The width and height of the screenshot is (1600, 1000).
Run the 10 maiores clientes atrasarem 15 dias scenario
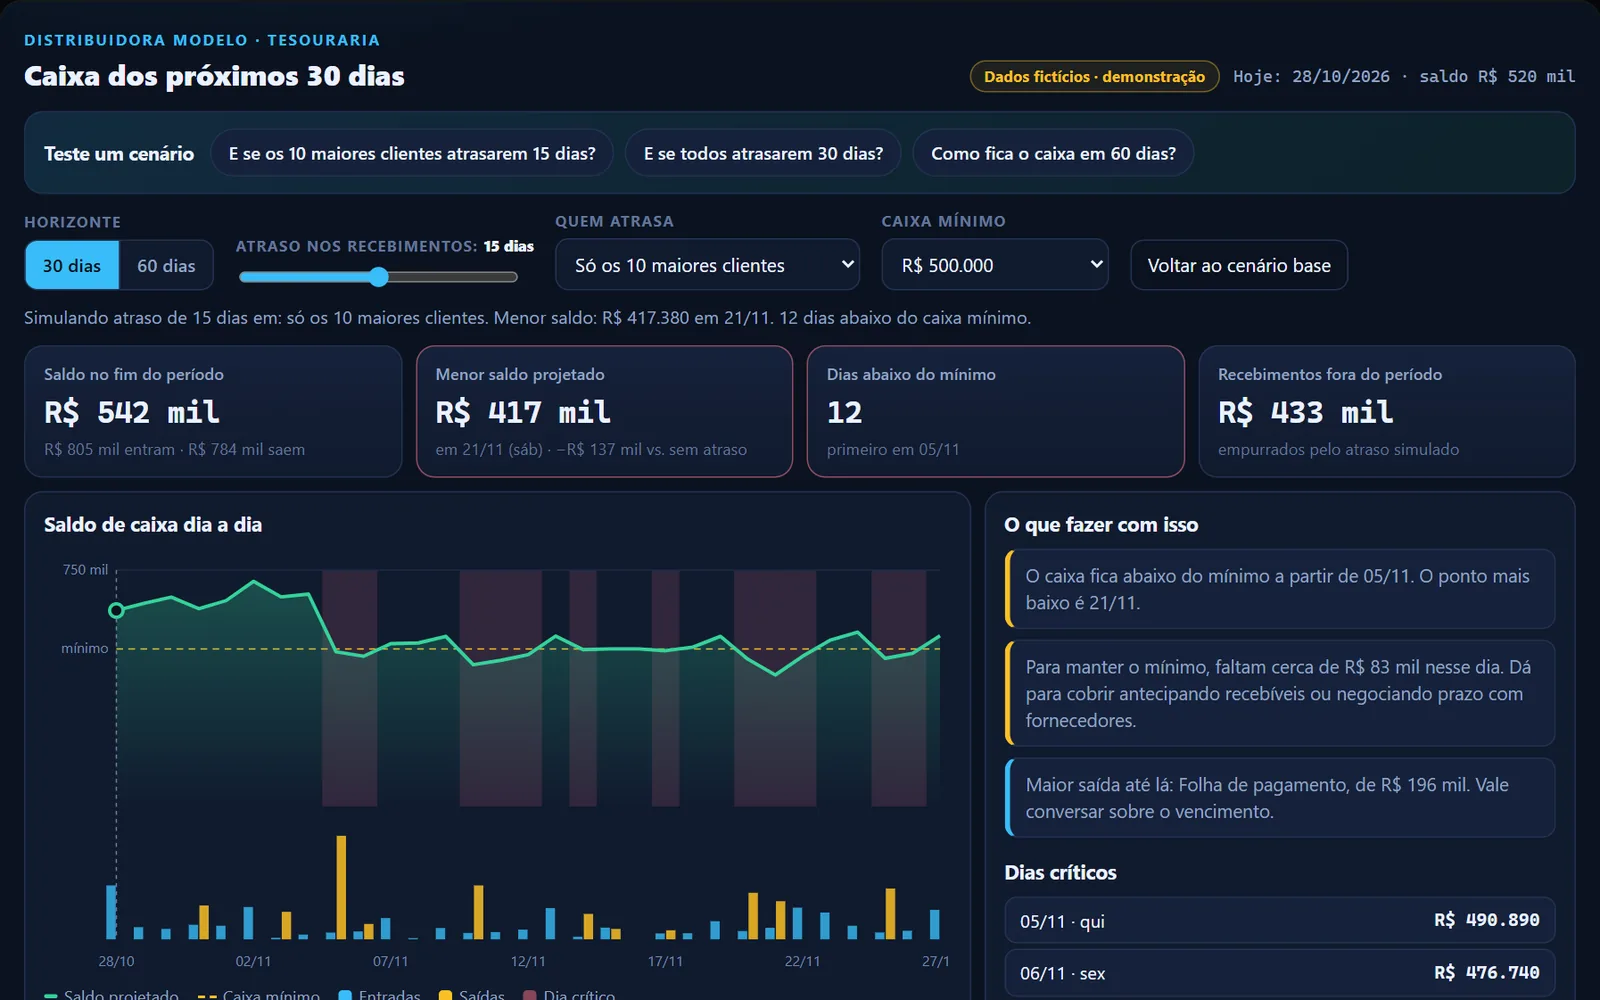[412, 154]
